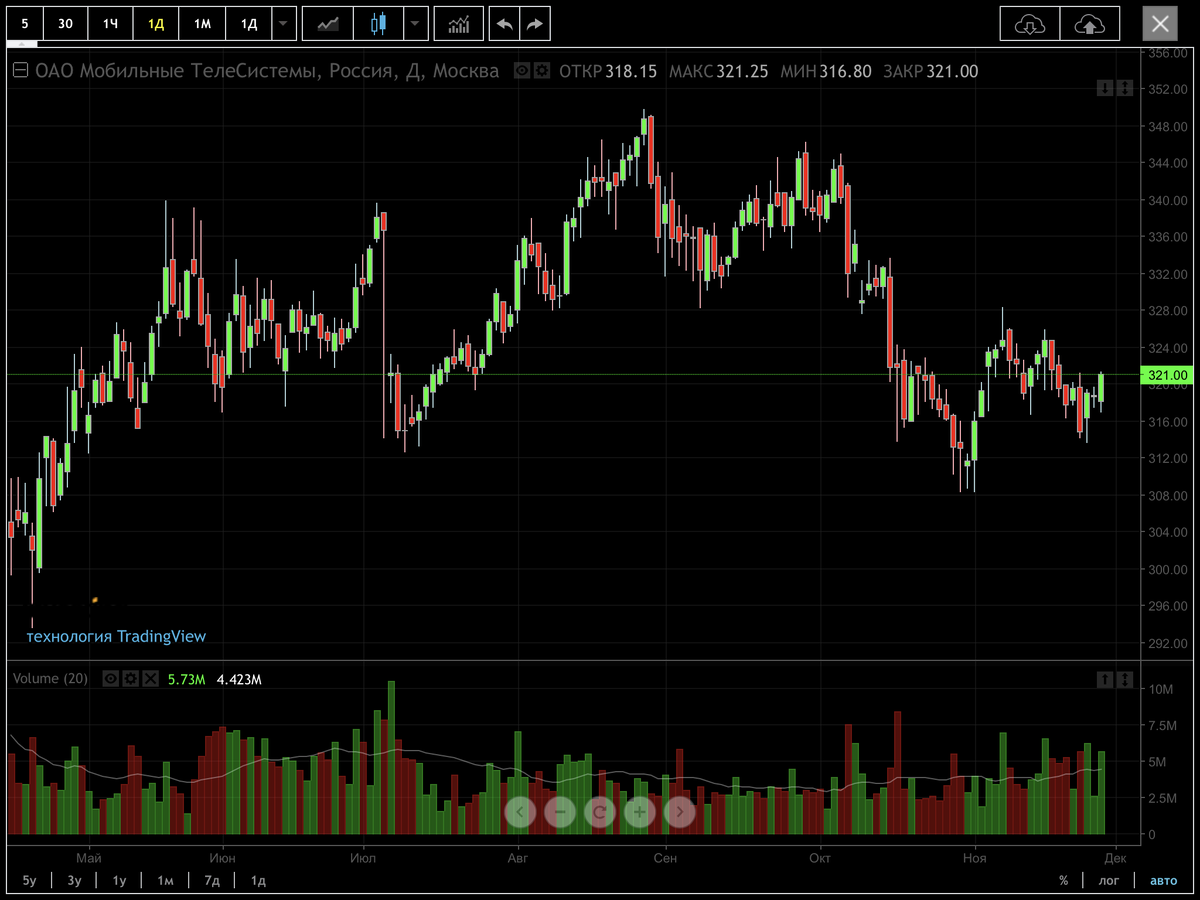Undo the last chart action

pyautogui.click(x=505, y=24)
